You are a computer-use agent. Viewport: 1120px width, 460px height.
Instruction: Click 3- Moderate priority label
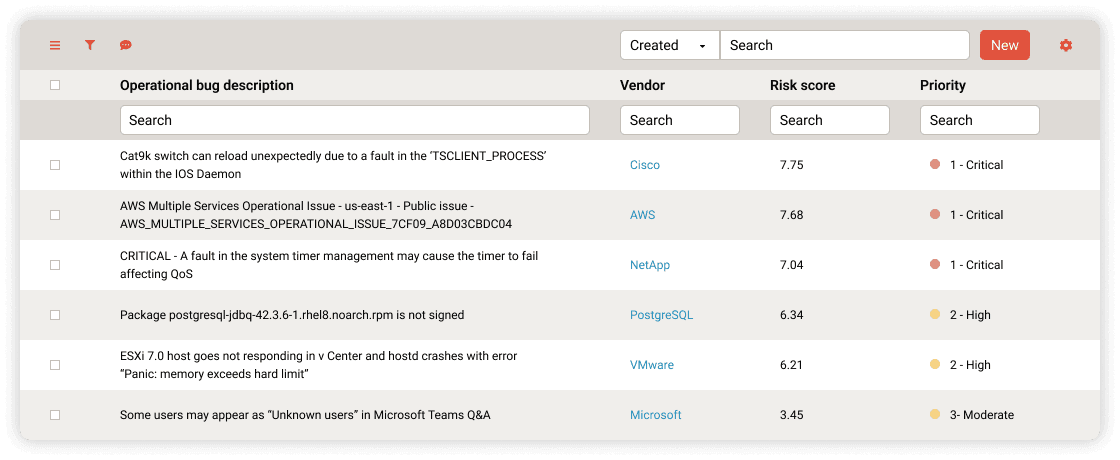point(981,415)
